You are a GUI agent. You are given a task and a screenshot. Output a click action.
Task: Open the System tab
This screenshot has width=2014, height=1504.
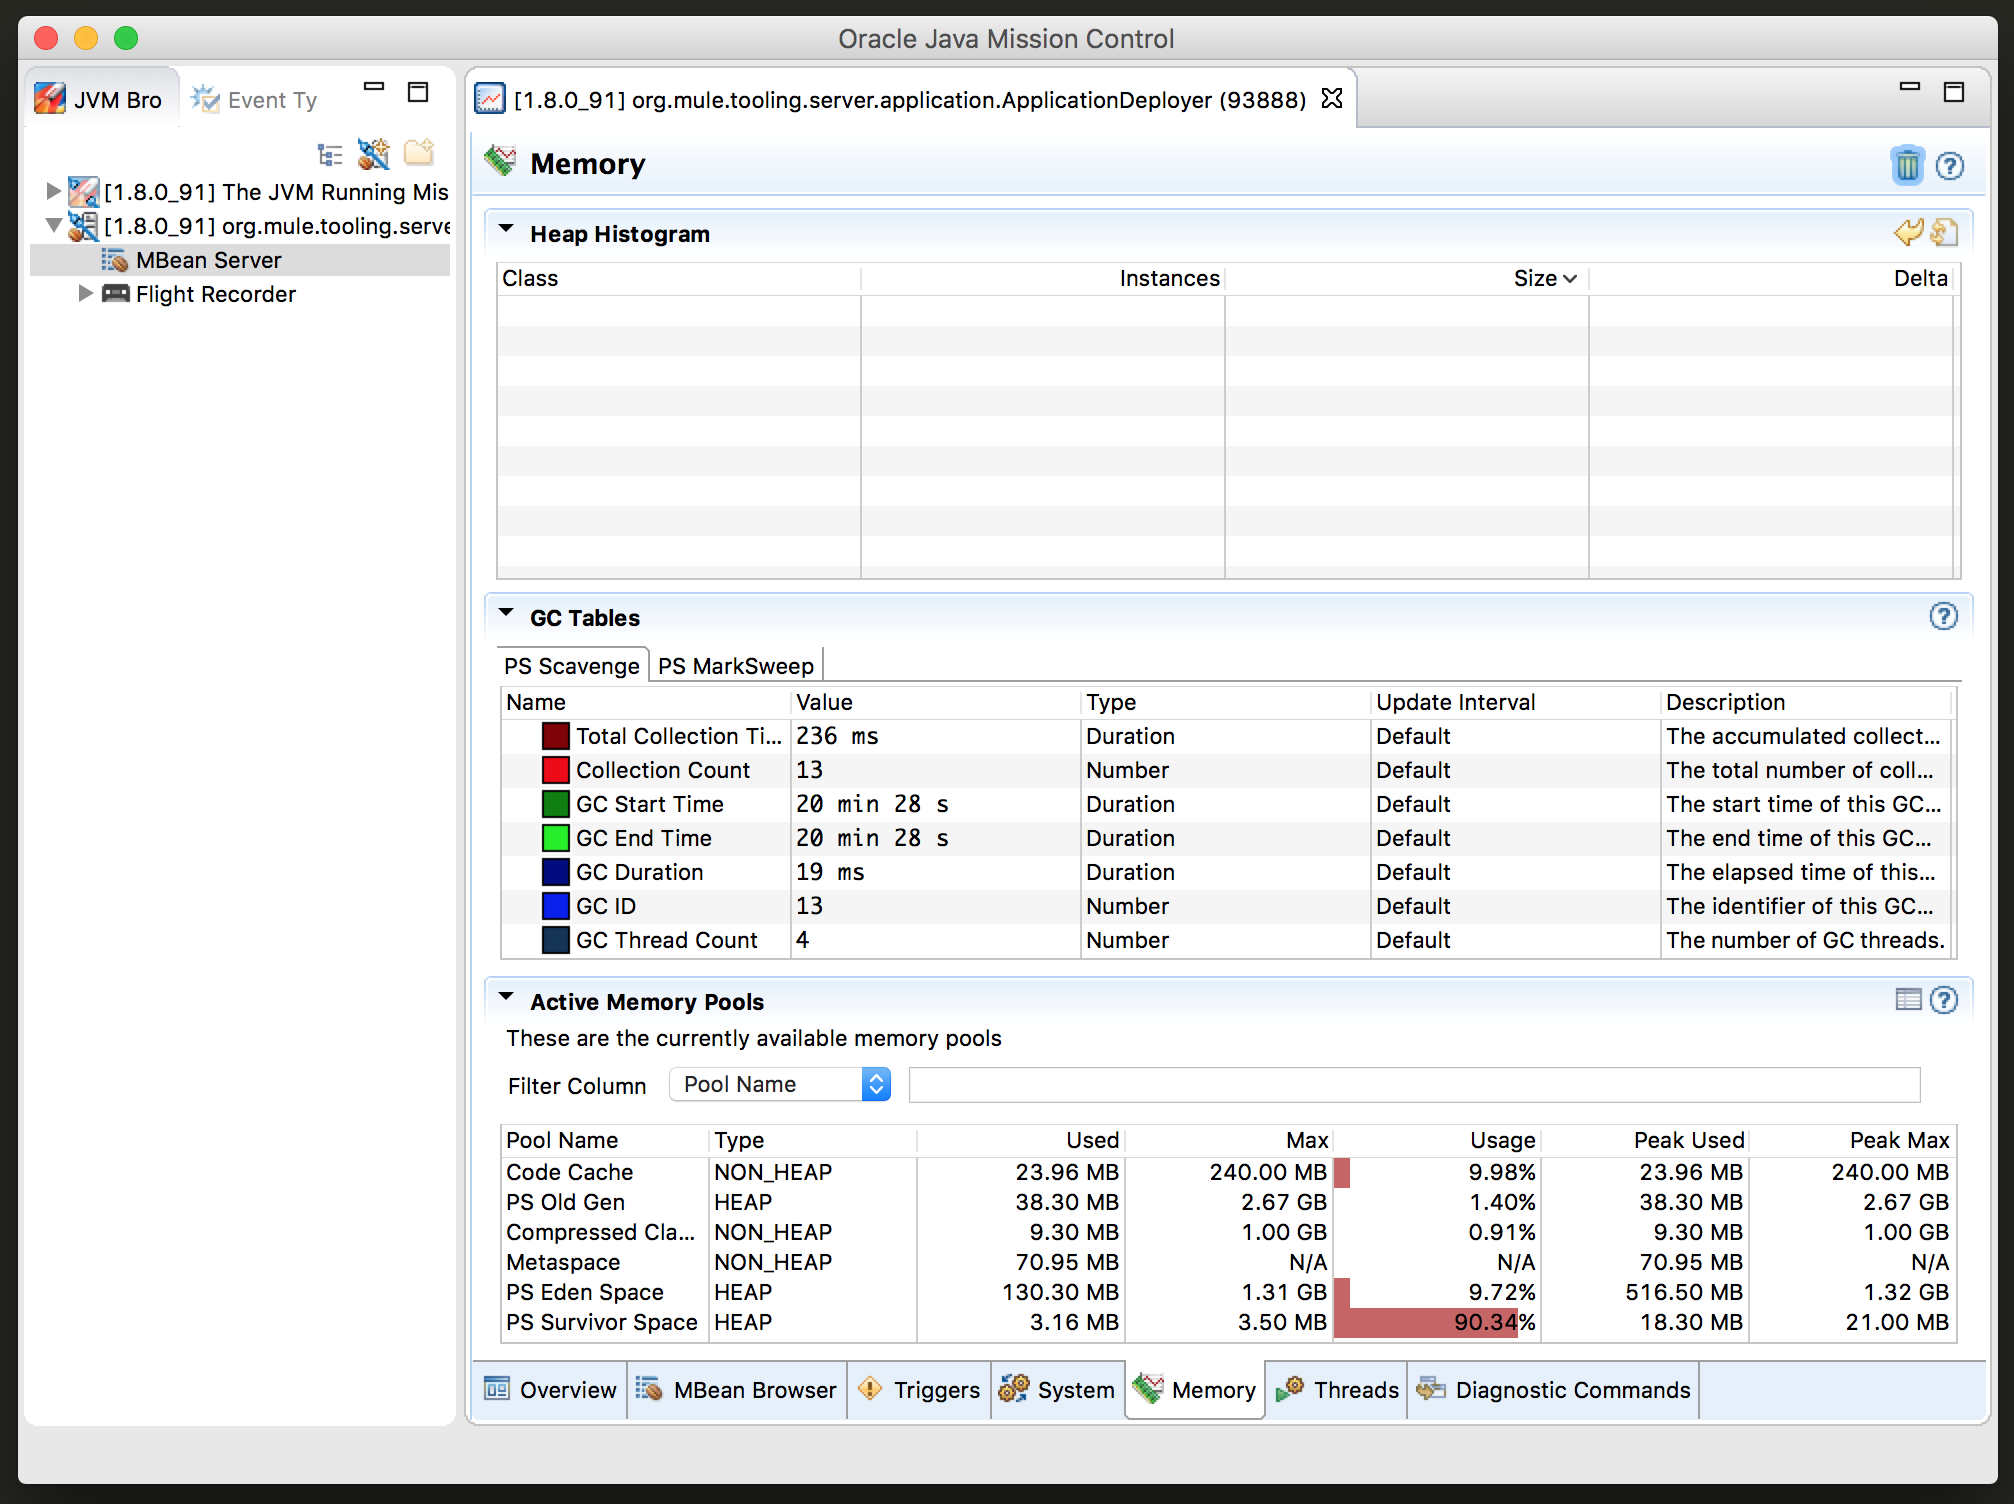1058,1389
